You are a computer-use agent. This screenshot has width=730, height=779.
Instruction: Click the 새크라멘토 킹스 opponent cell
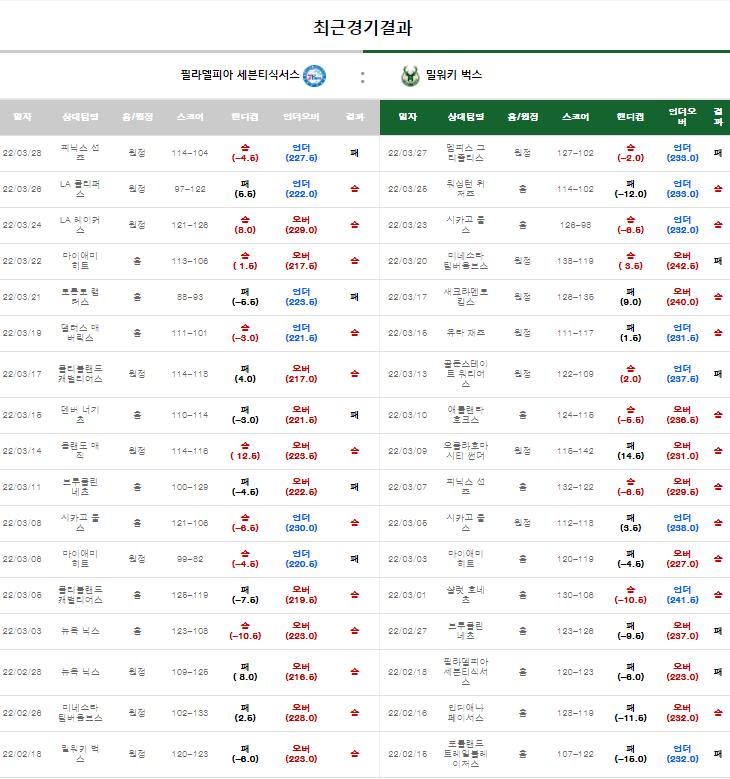click(466, 297)
